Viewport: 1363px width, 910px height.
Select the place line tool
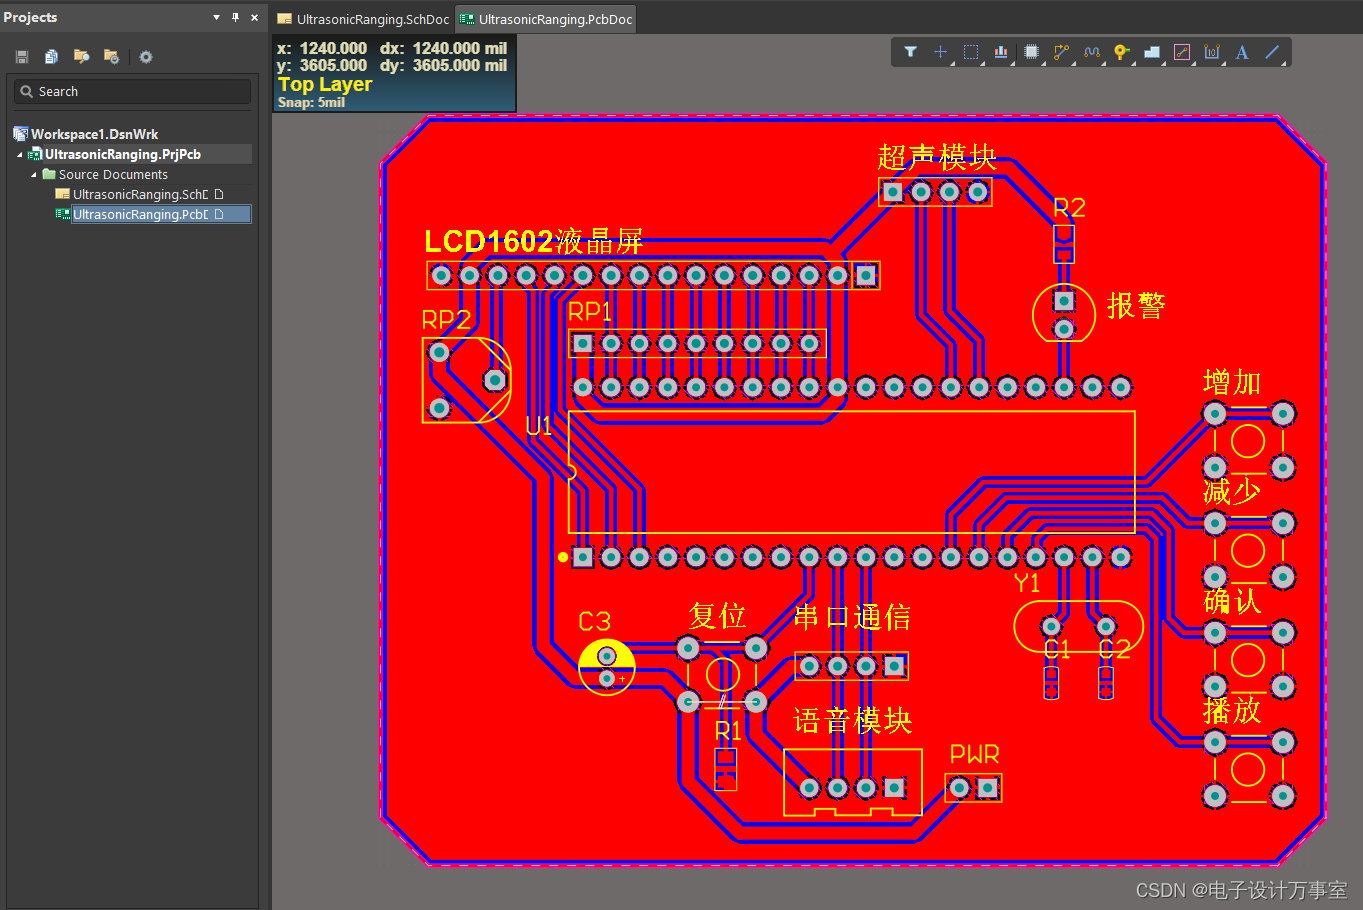point(1272,52)
